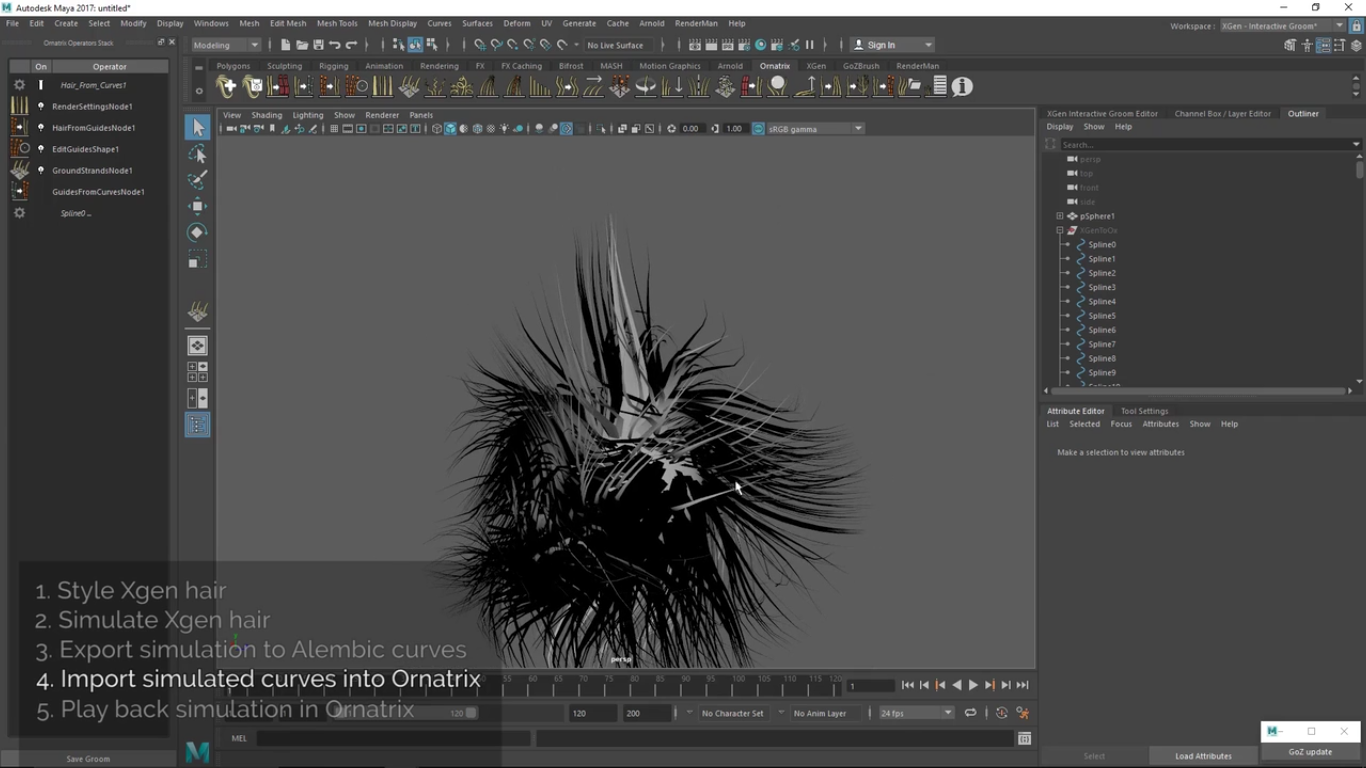Select Spline5 in the Outliner

[1102, 316]
